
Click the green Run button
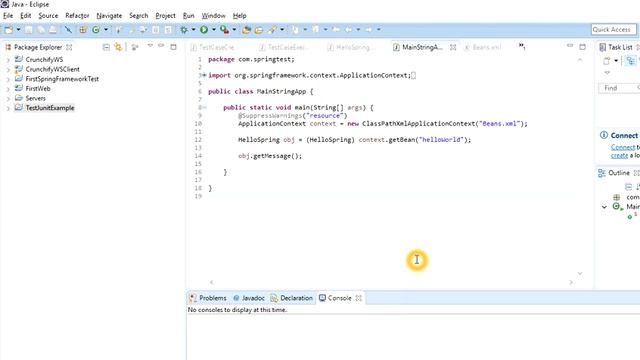pyautogui.click(x=204, y=29)
